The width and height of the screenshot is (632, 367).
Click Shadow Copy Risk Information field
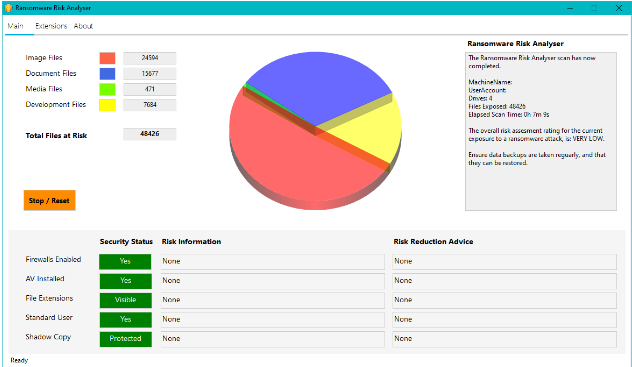[272, 339]
